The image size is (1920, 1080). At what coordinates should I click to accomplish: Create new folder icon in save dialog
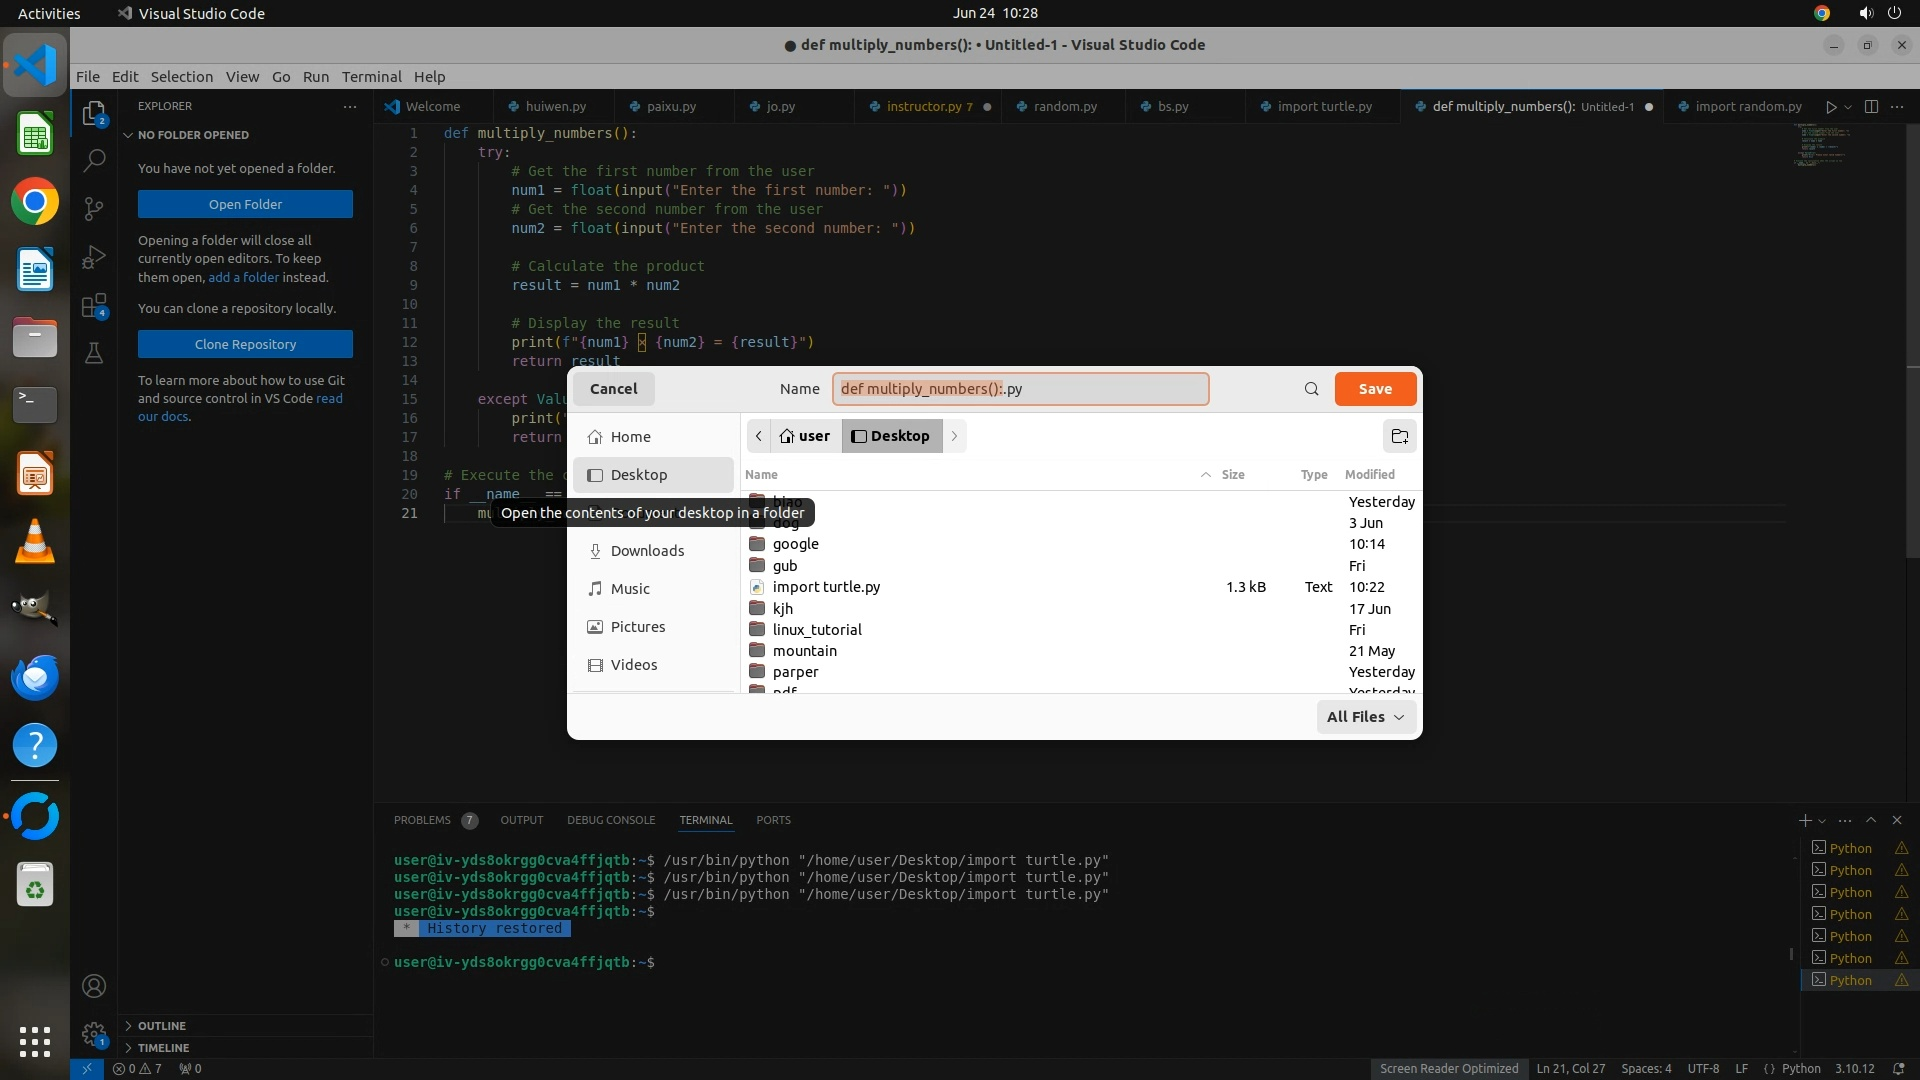click(1399, 436)
